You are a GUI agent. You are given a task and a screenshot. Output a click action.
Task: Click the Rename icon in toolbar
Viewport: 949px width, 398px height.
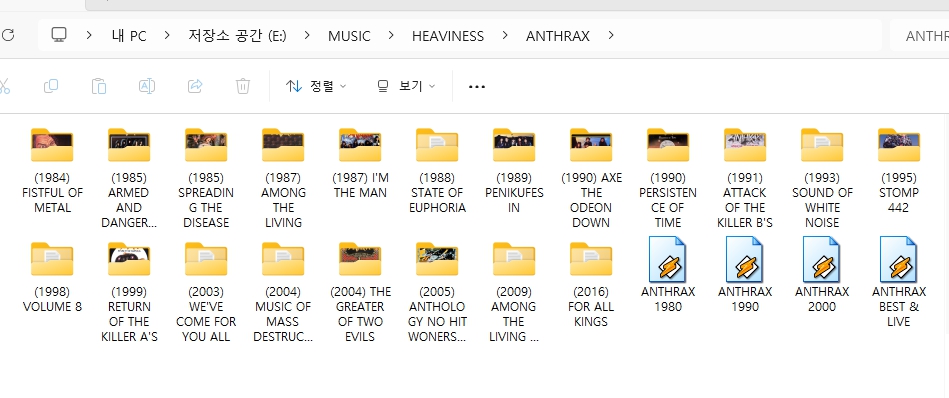point(146,86)
